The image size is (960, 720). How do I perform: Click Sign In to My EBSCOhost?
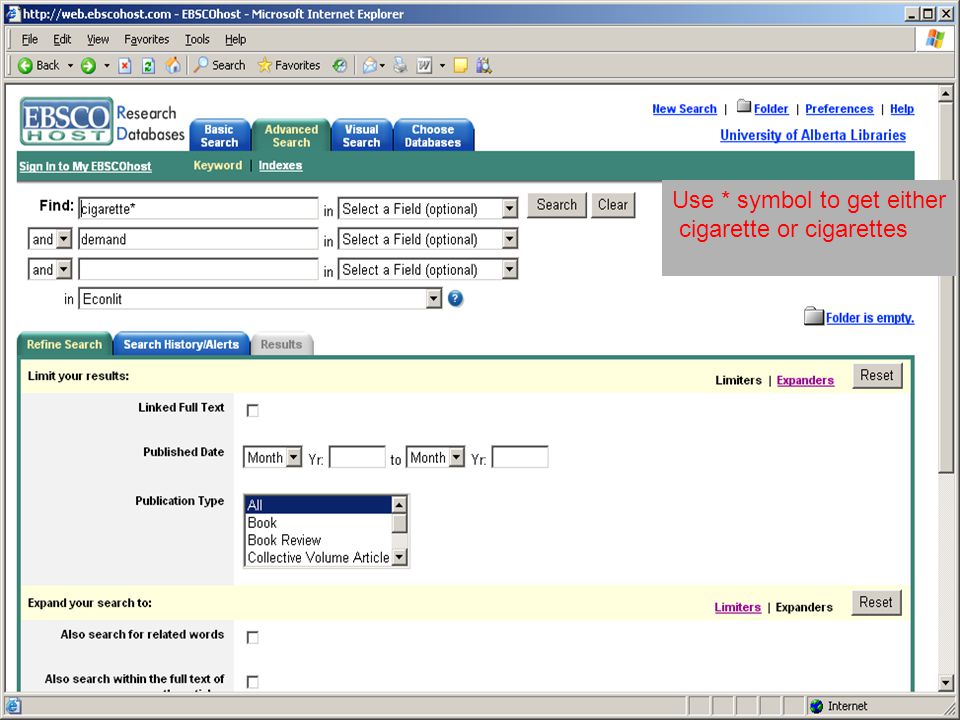tap(85, 166)
